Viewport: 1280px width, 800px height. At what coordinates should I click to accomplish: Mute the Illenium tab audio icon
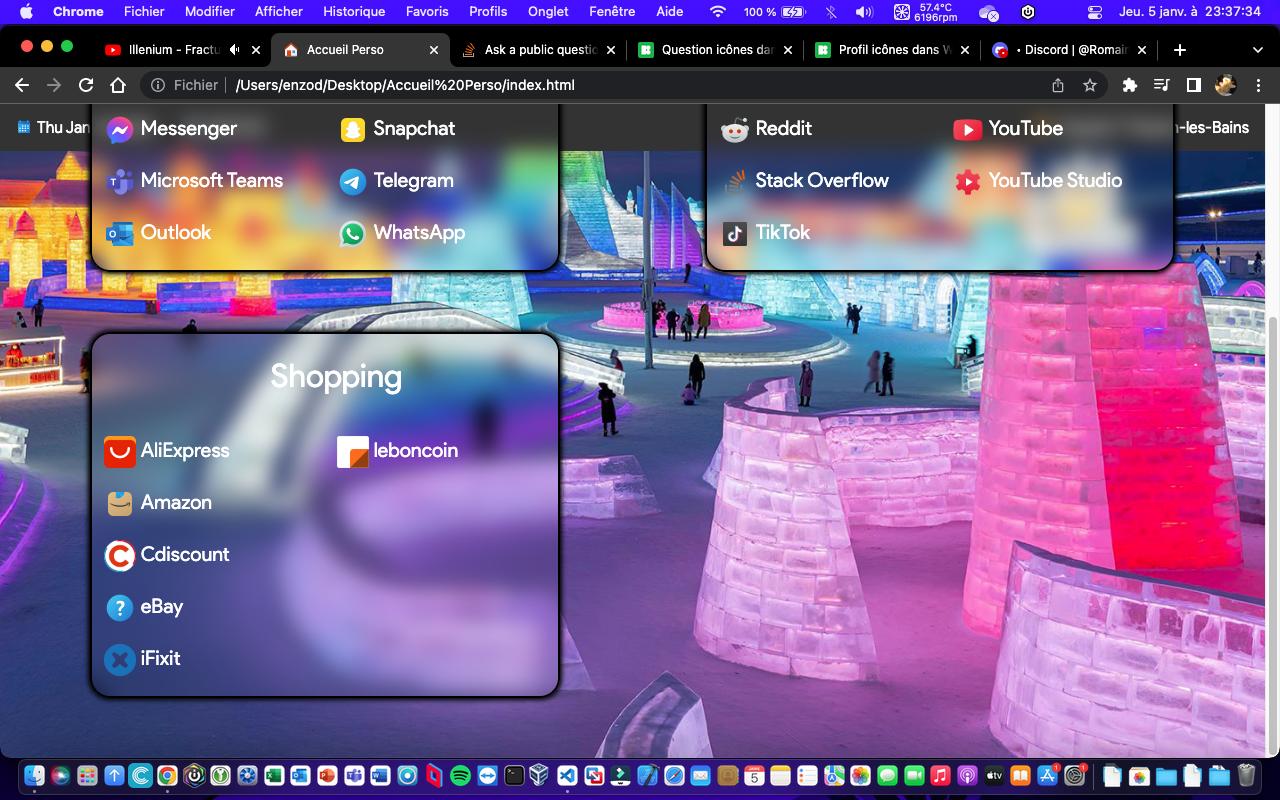(235, 50)
